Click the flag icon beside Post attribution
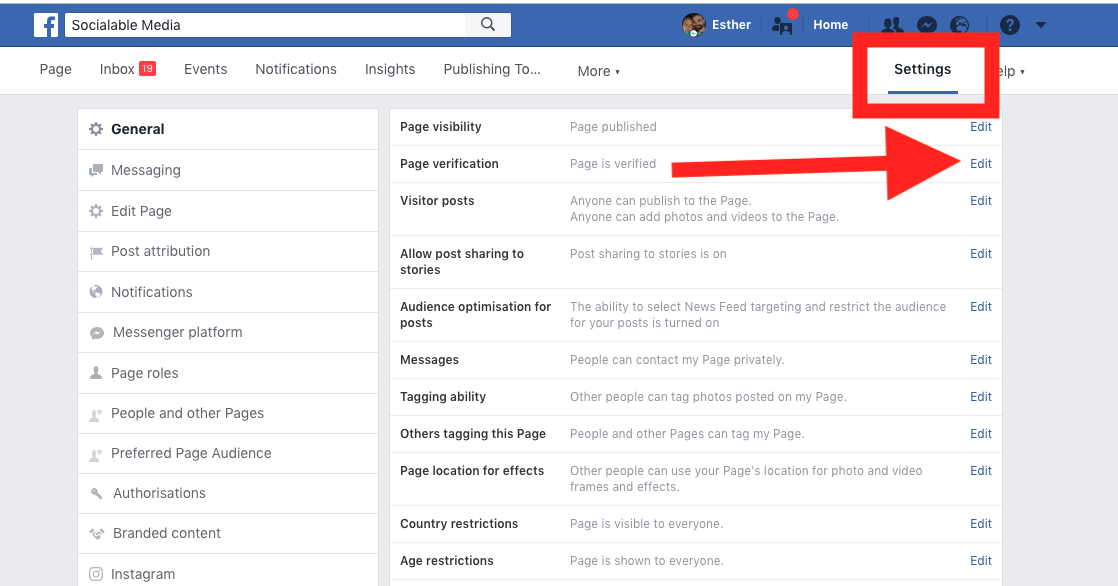 tap(95, 251)
